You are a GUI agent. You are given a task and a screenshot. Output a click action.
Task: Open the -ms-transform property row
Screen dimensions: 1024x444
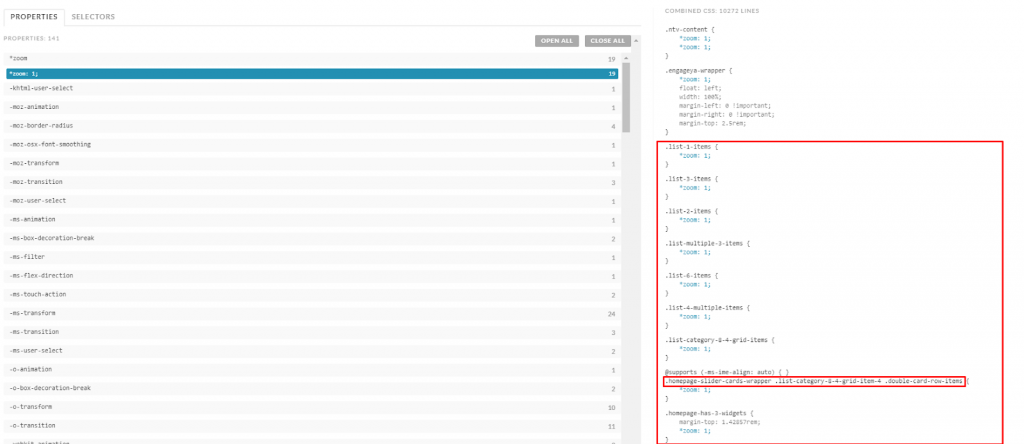click(311, 313)
